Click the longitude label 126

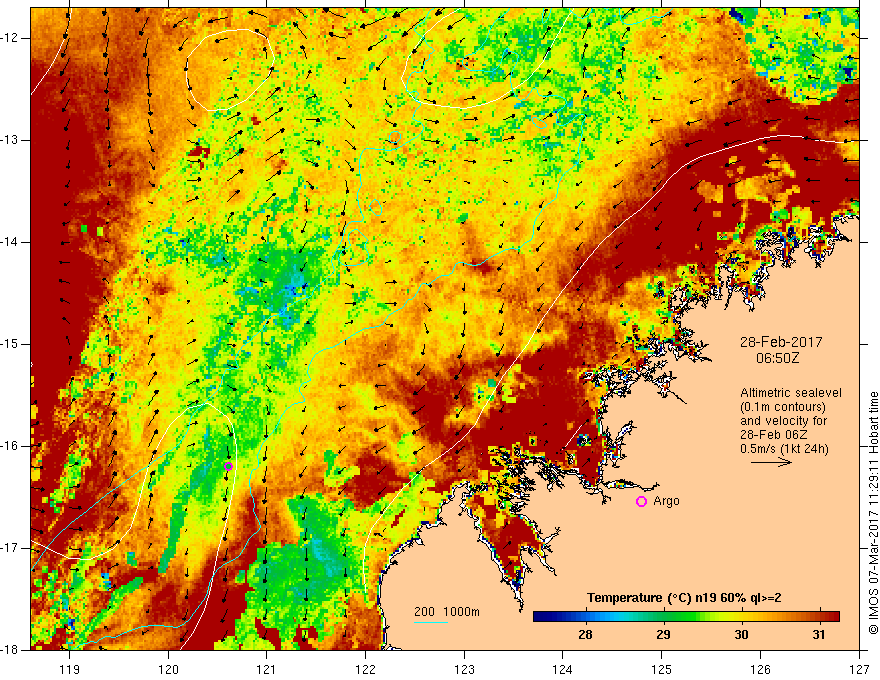(760, 669)
